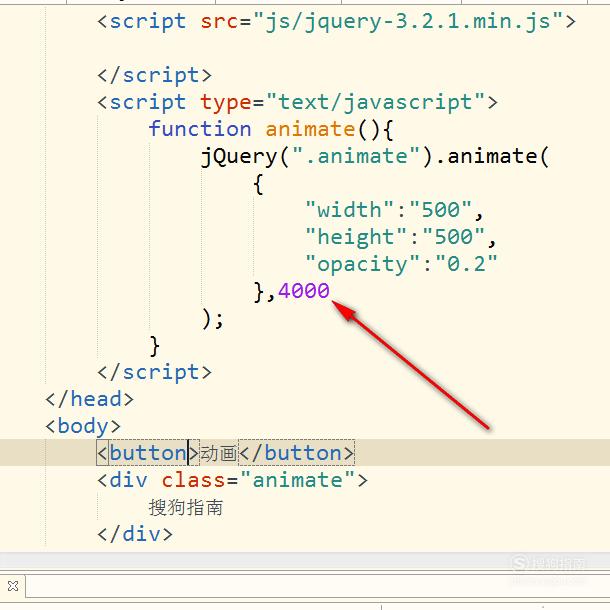Screen dimensions: 610x610
Task: Click the "搜狗指南" text inside the div
Action: point(186,508)
